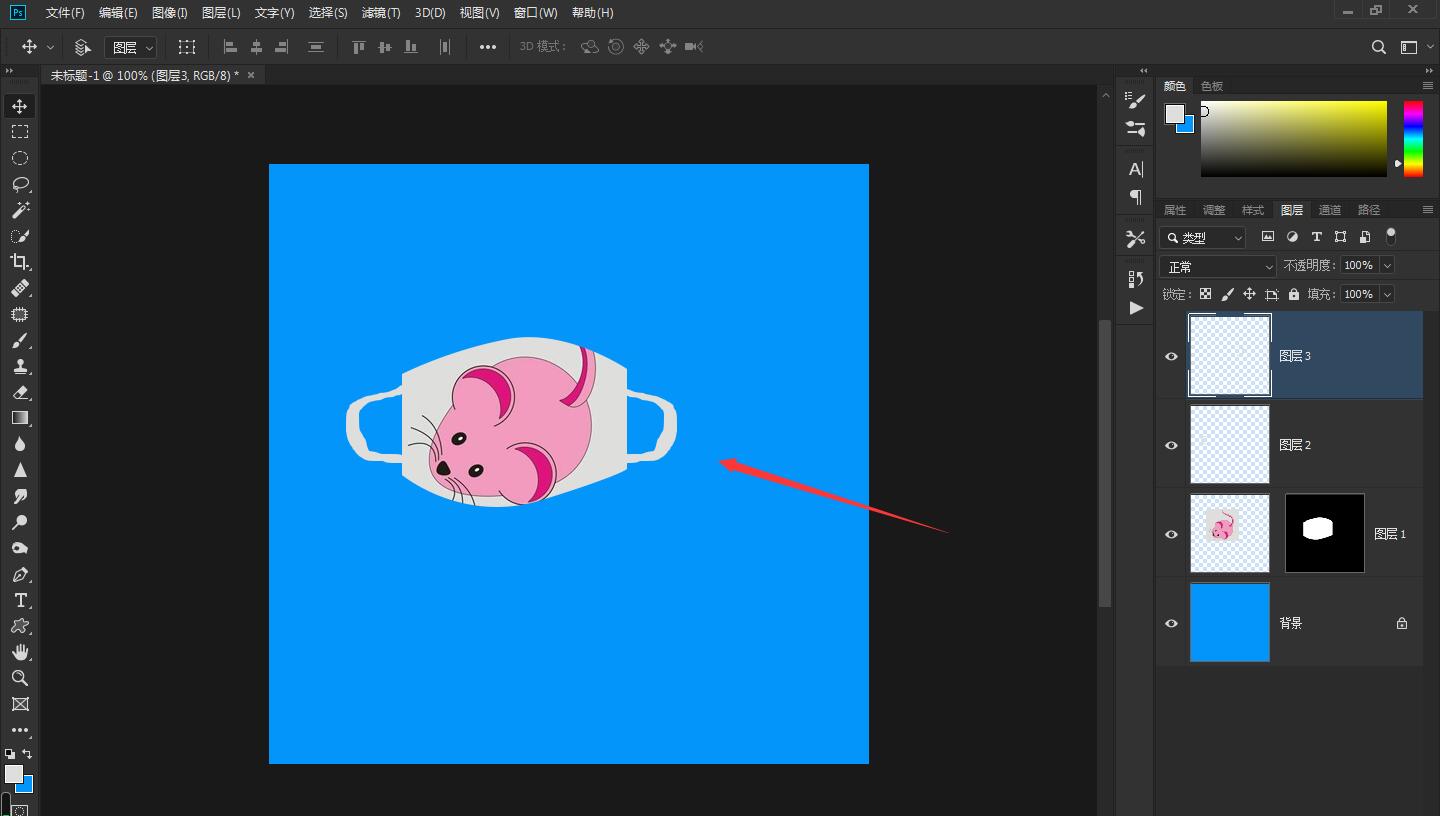Viewport: 1440px width, 816px height.
Task: Toggle visibility of 图层 1
Action: (x=1171, y=534)
